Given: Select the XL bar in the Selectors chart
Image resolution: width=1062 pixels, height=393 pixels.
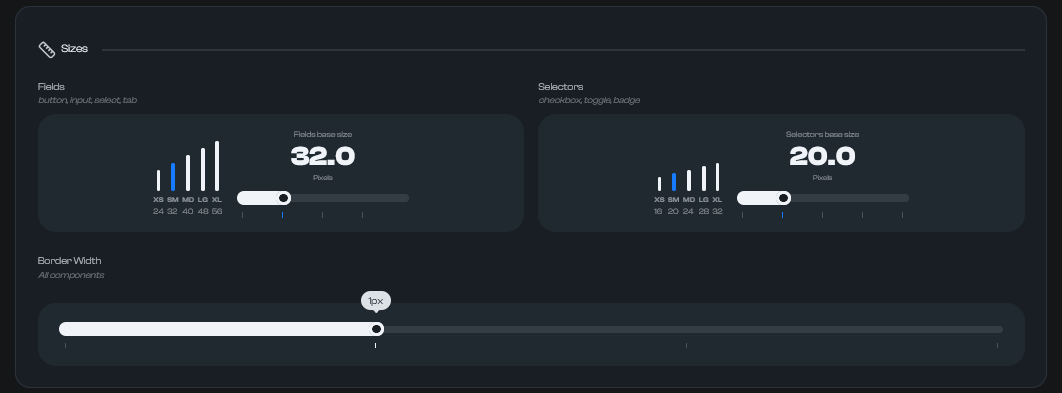Looking at the screenshot, I should pyautogui.click(x=717, y=177).
